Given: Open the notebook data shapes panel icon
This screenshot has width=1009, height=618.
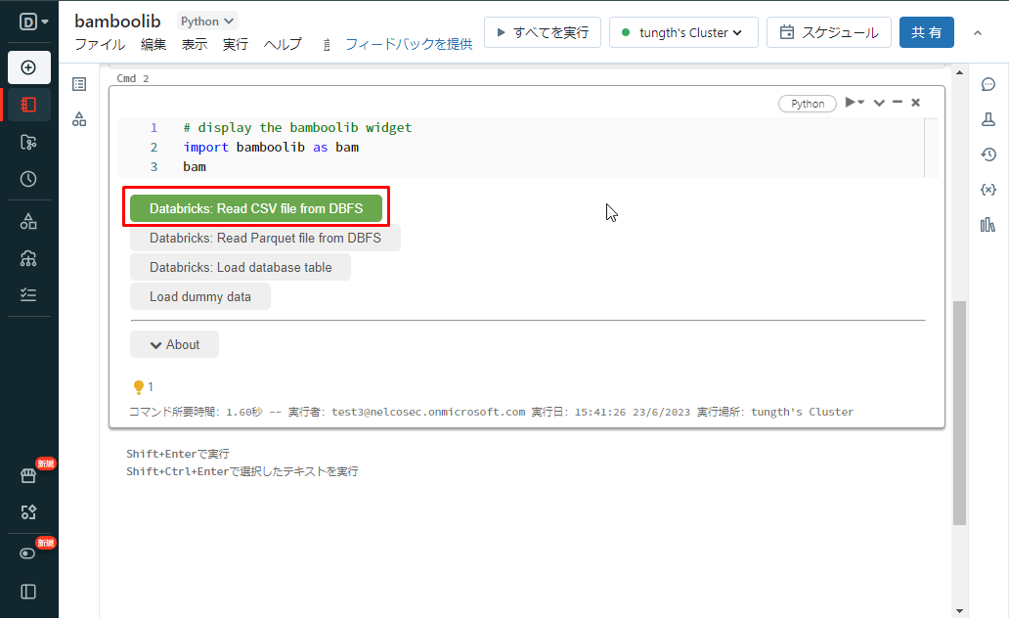Looking at the screenshot, I should click(79, 119).
